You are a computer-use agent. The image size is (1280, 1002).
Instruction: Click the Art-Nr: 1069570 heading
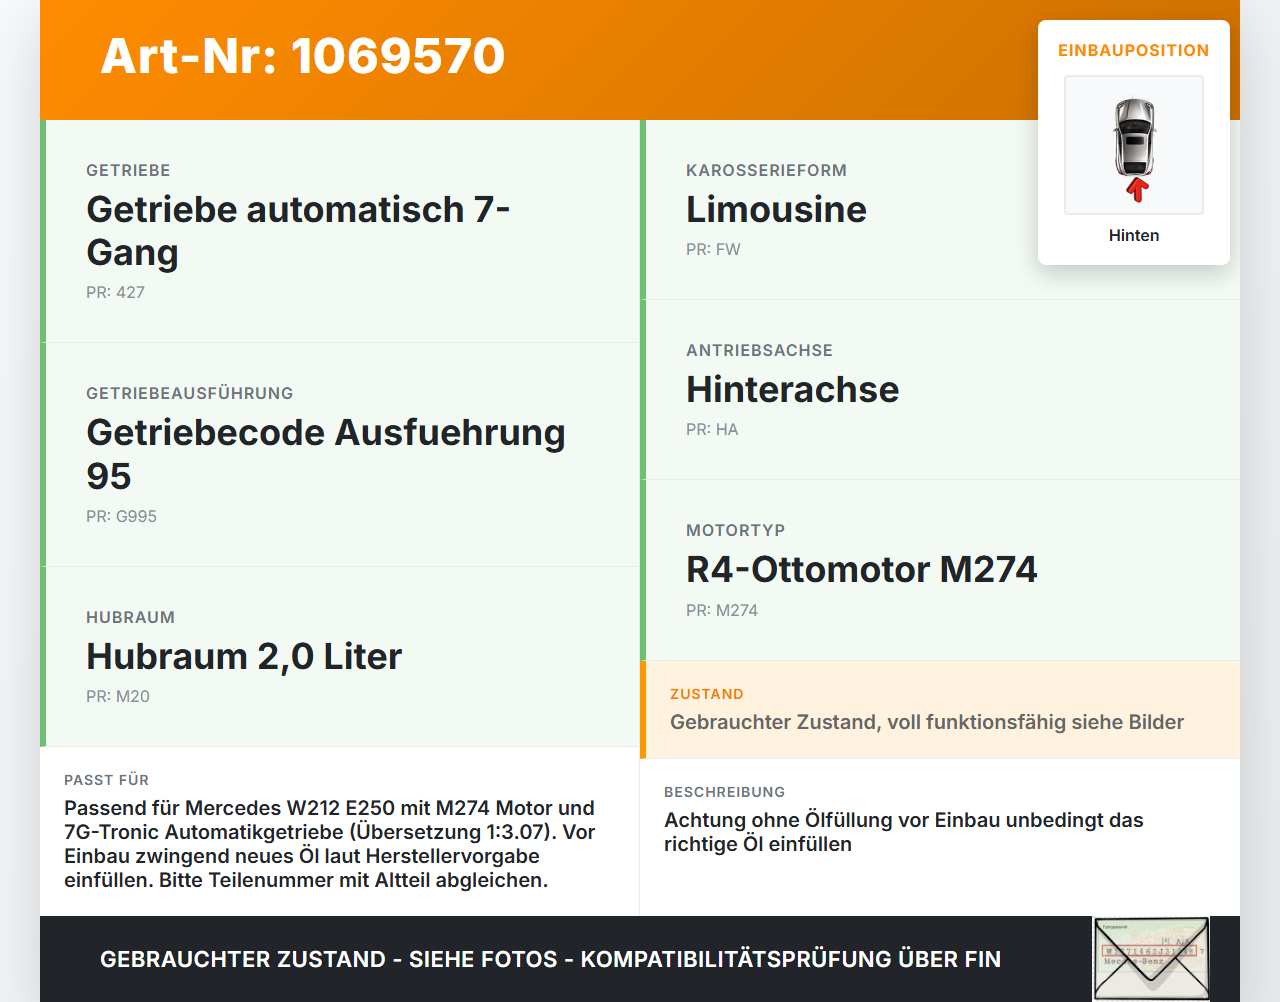[x=303, y=56]
